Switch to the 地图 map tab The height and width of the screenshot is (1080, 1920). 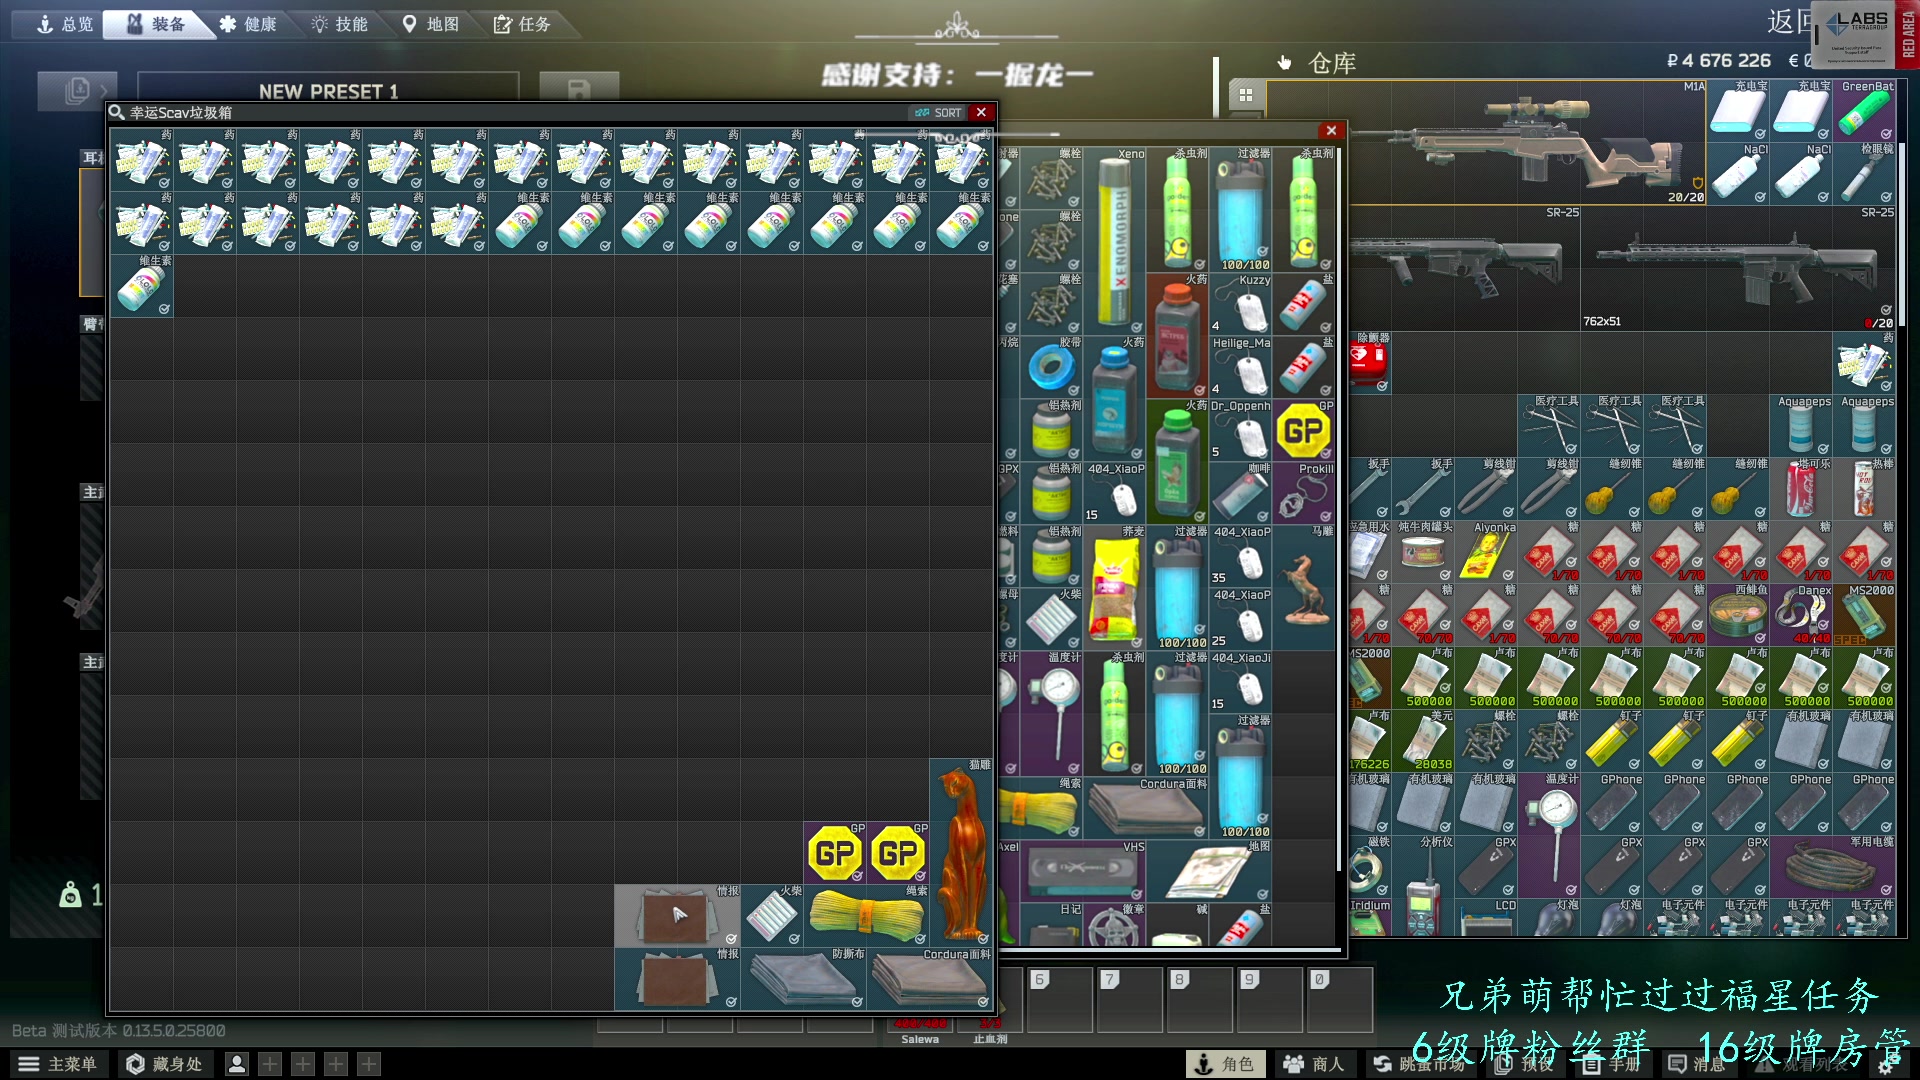click(431, 24)
